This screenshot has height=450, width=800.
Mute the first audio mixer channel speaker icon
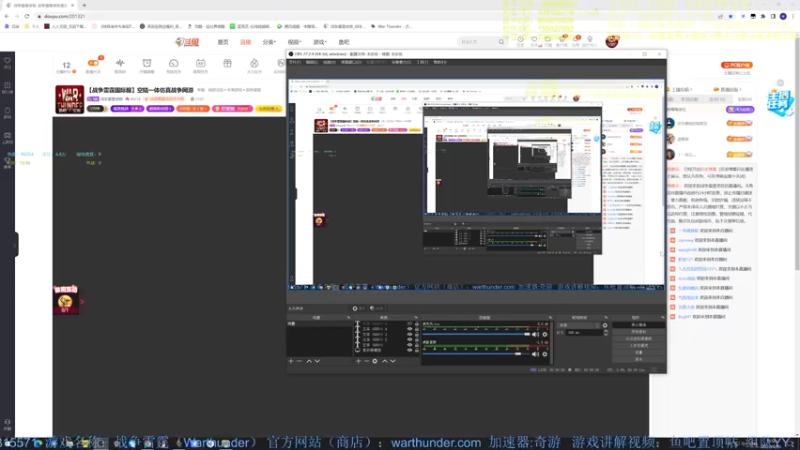coord(535,335)
